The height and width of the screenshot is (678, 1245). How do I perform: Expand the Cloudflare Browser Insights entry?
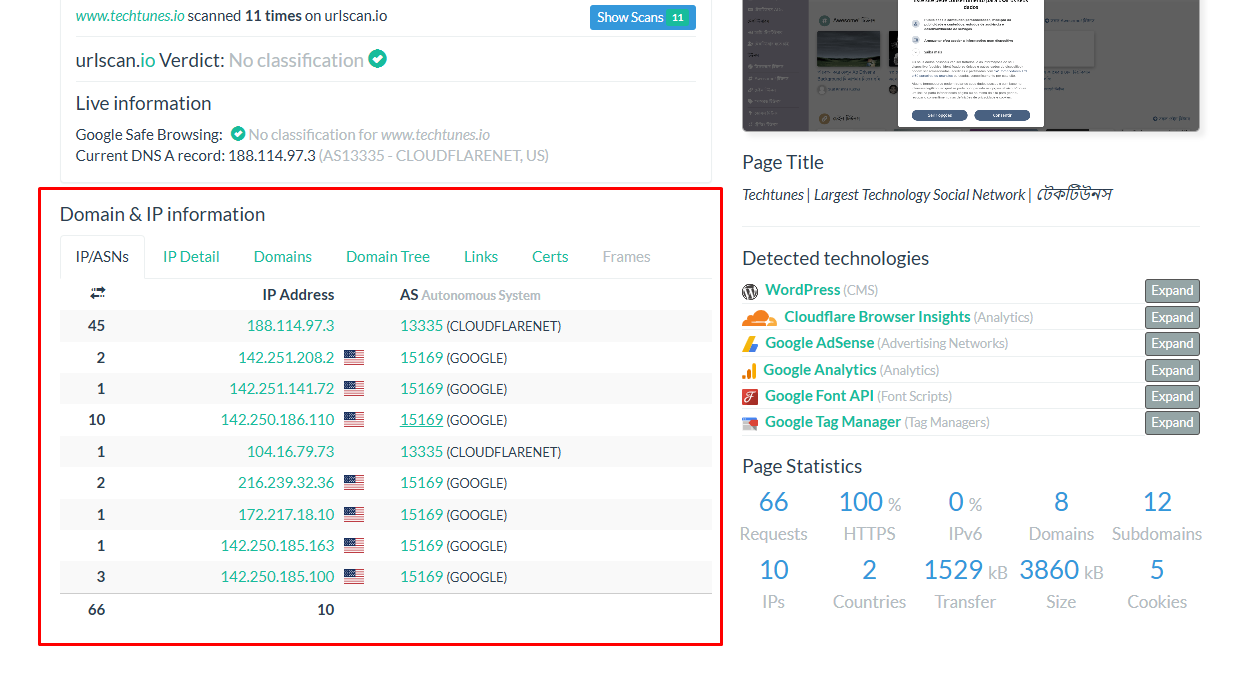[x=1171, y=316]
